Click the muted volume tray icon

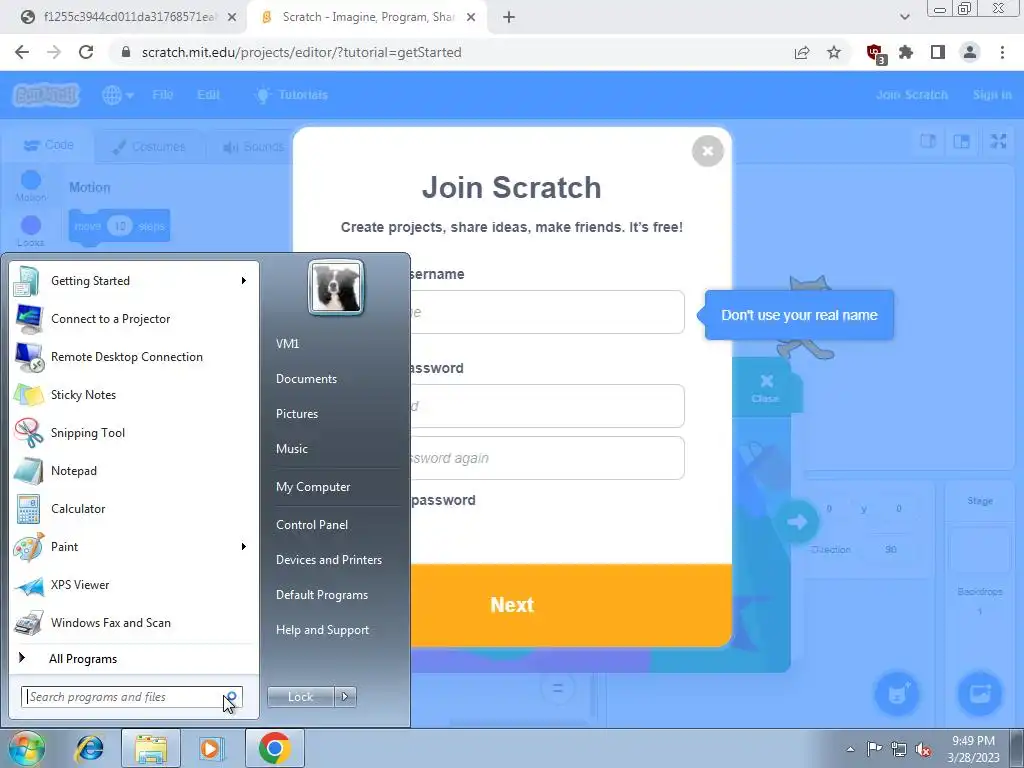click(x=923, y=749)
